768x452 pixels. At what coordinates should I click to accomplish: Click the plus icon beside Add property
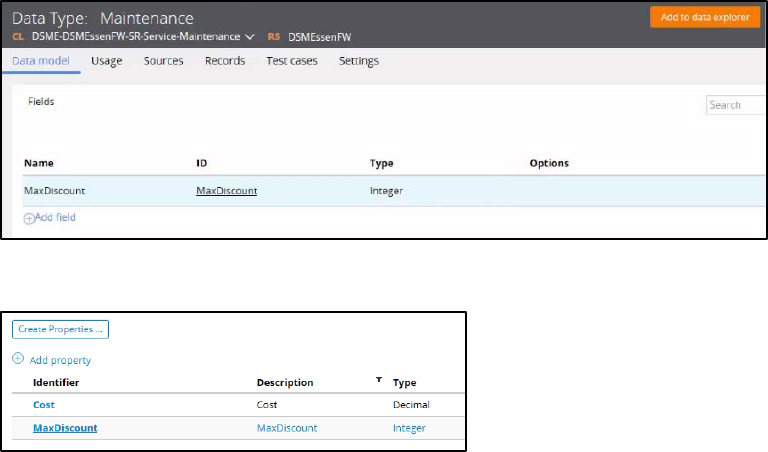[x=18, y=360]
